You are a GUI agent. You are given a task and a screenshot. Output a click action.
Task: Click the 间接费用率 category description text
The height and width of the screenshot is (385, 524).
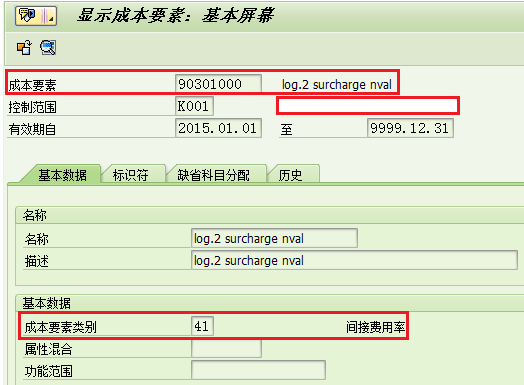point(375,327)
